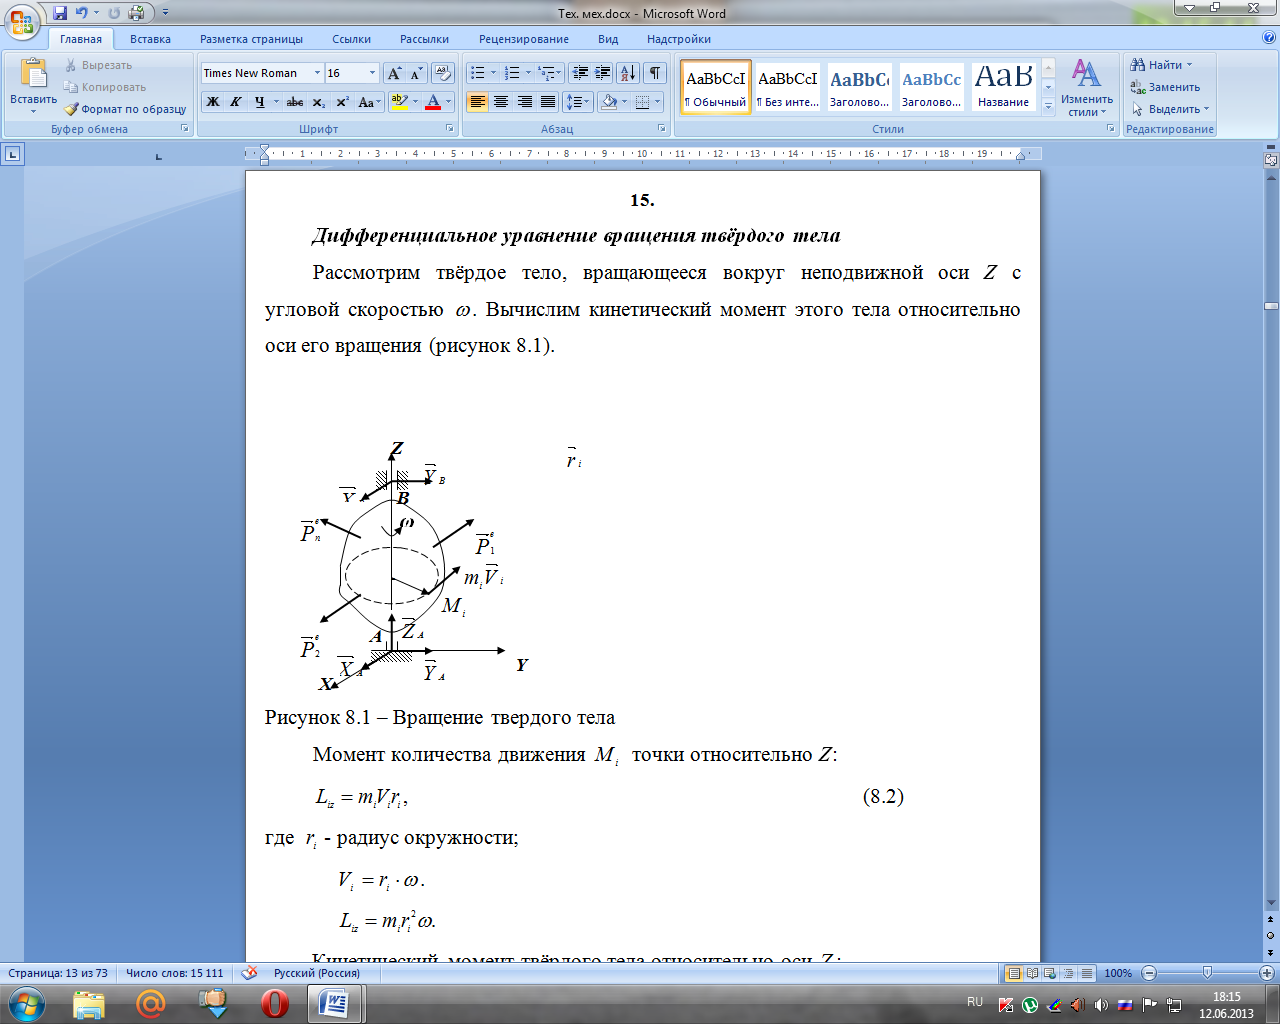Click the quick print icon
Screen dimensions: 1280x1024
[x=136, y=13]
